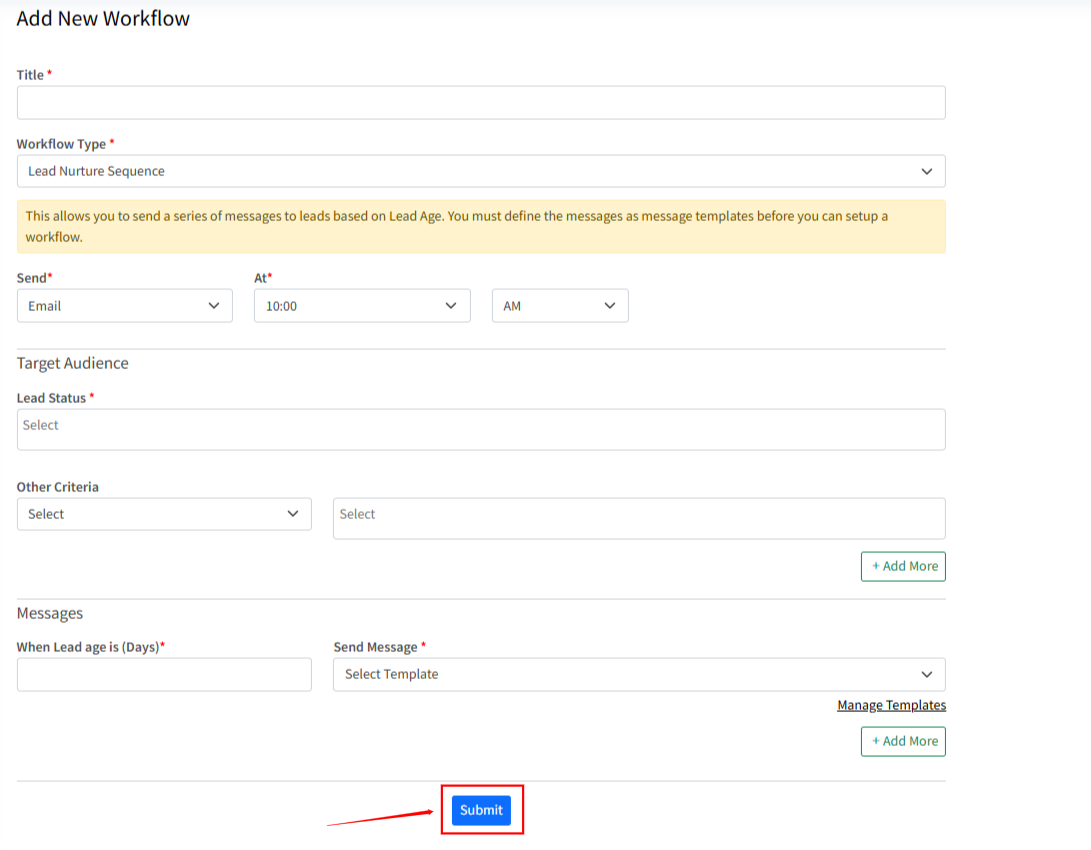Focus the Lead Status select field

[x=480, y=429]
